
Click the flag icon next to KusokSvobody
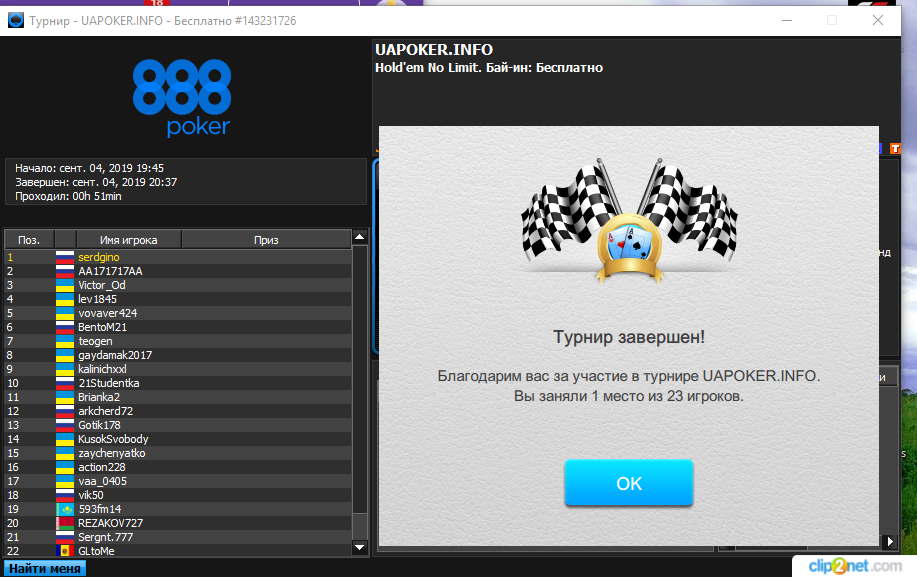point(65,440)
